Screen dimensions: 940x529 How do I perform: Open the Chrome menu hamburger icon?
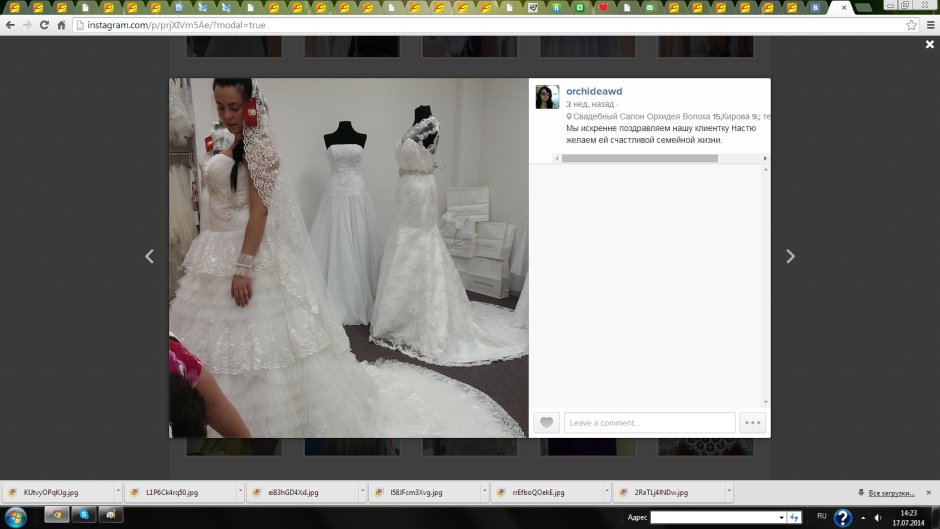pos(928,25)
